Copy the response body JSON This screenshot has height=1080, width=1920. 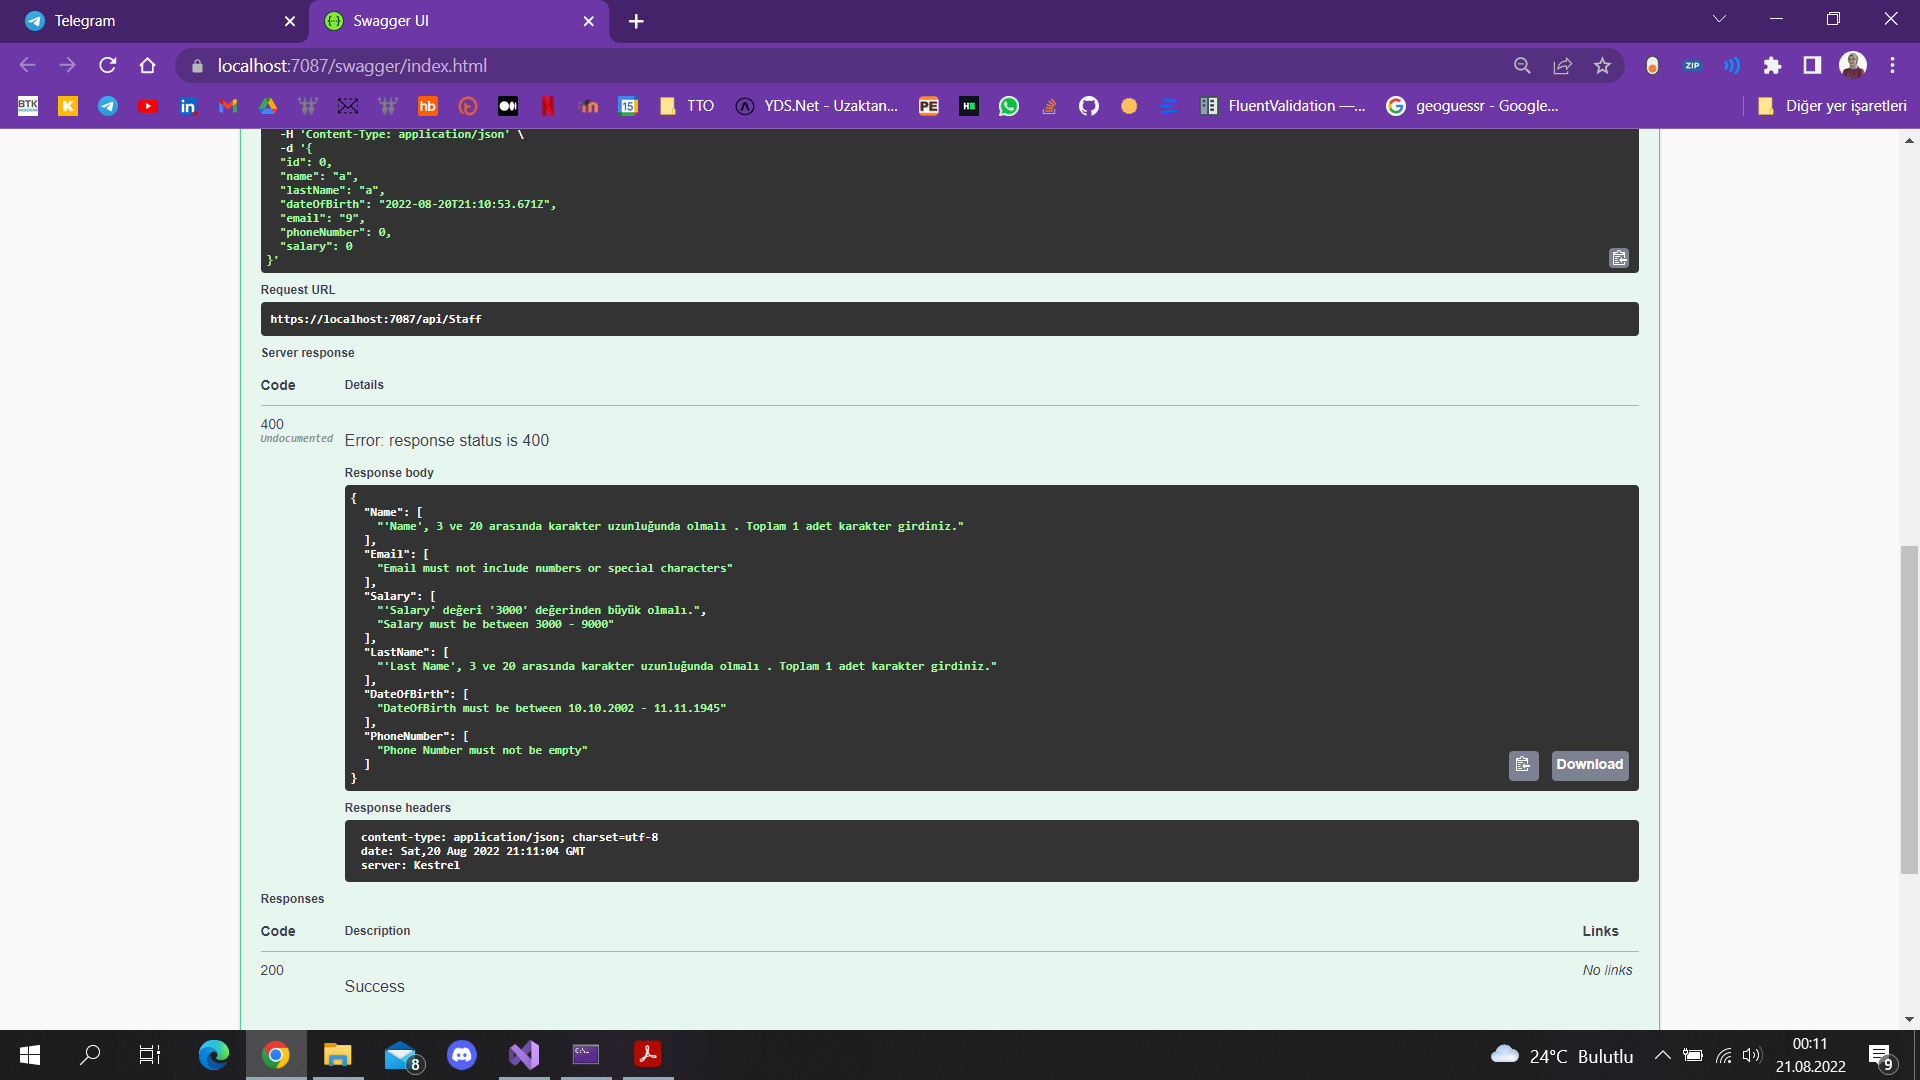(1523, 765)
